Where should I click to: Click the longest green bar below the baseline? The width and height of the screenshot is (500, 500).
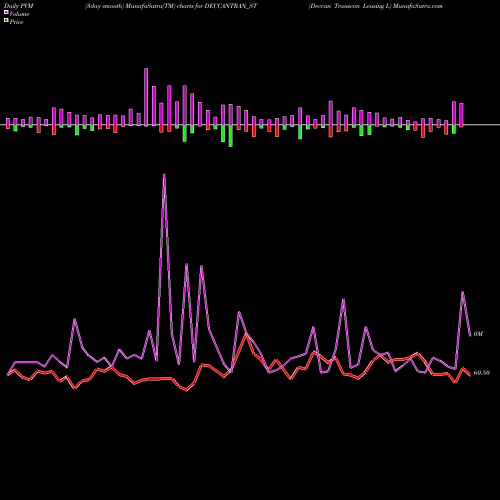point(231,136)
